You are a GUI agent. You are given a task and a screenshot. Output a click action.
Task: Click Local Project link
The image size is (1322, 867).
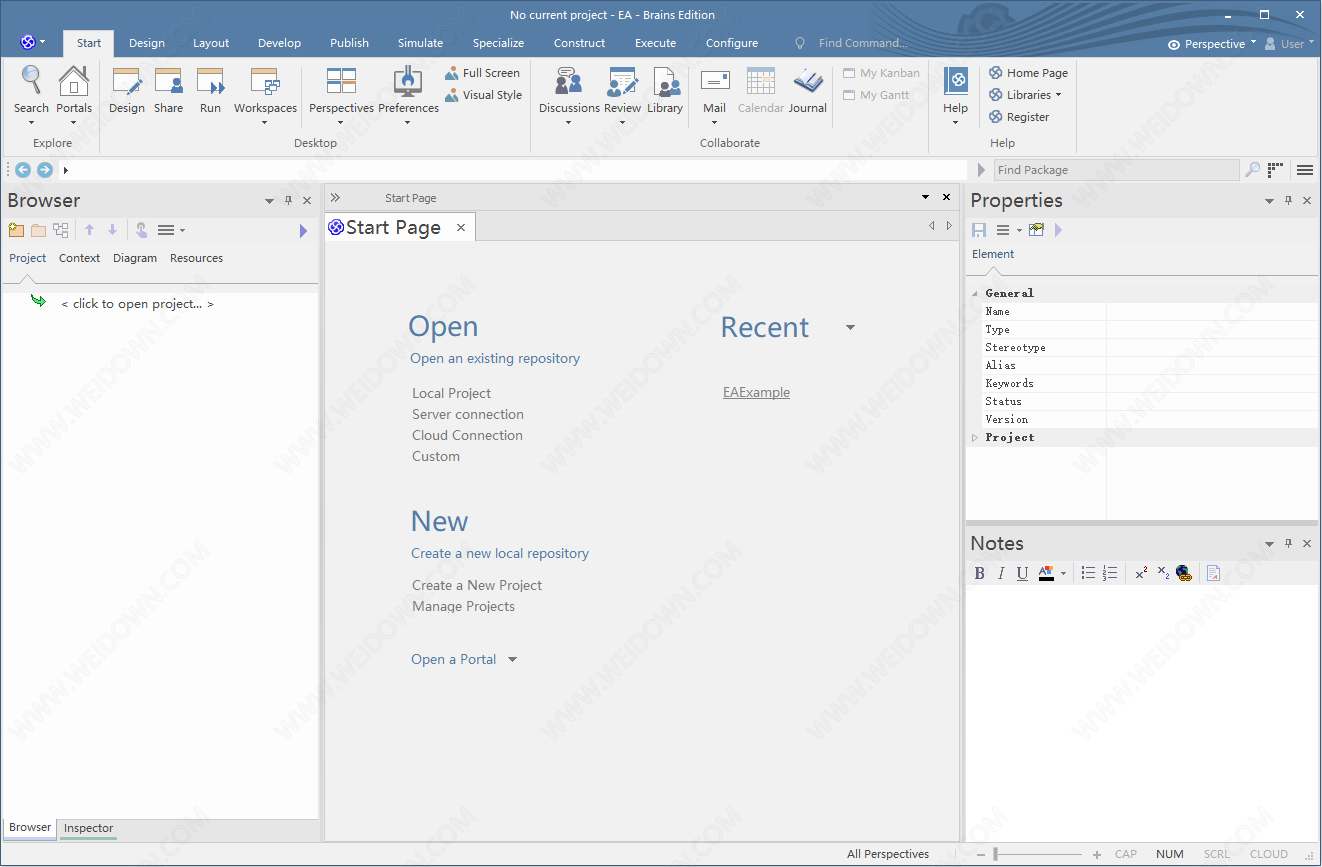[x=451, y=393]
